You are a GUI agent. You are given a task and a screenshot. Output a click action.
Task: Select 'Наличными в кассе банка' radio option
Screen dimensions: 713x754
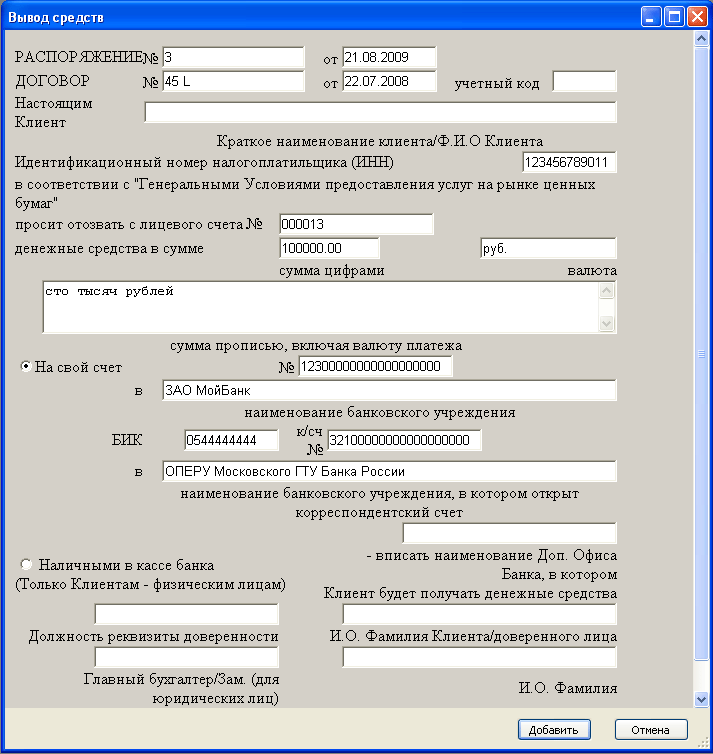(26, 564)
